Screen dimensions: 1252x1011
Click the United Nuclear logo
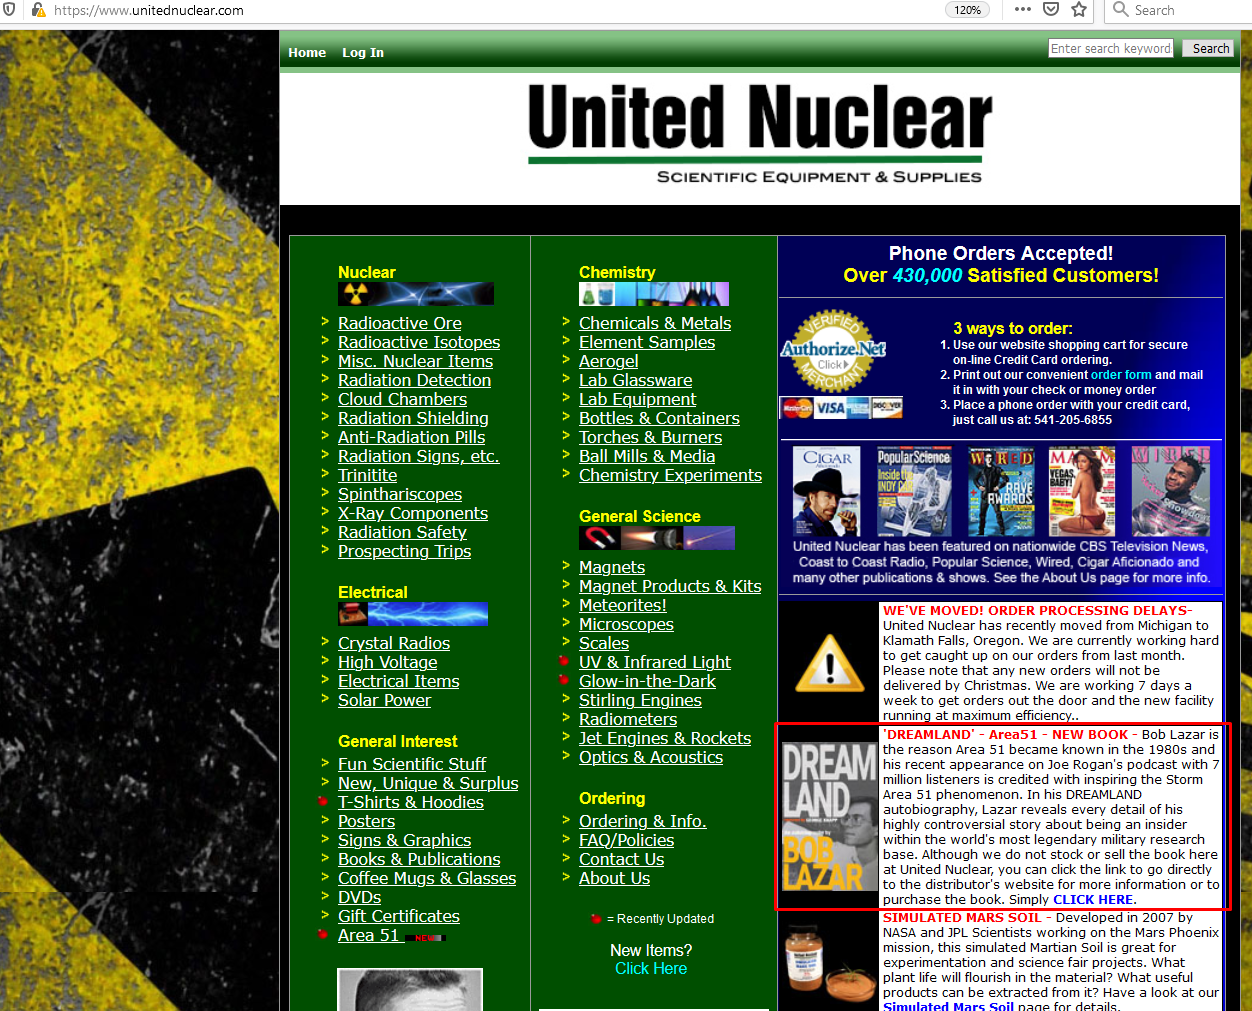pos(760,132)
